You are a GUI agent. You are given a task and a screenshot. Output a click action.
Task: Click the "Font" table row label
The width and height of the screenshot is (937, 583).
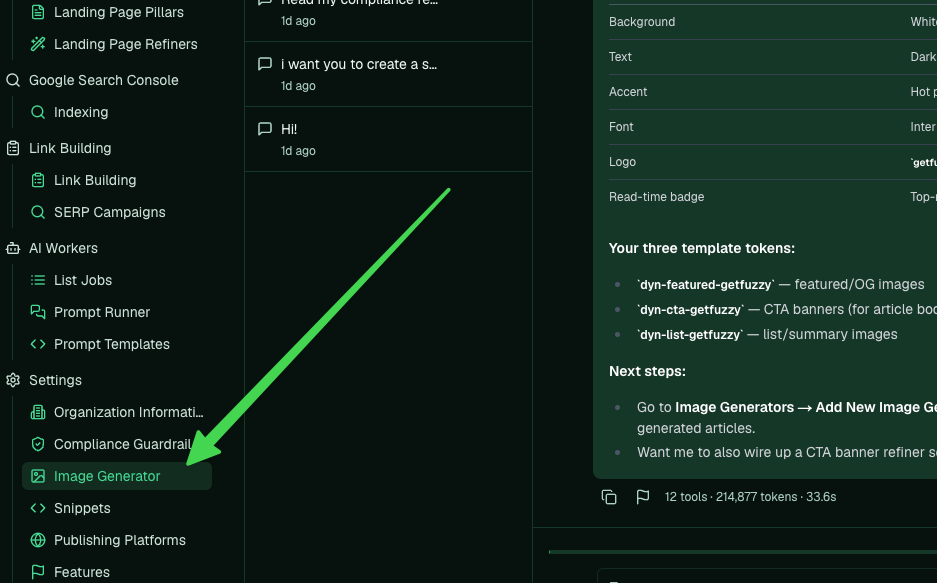(621, 127)
